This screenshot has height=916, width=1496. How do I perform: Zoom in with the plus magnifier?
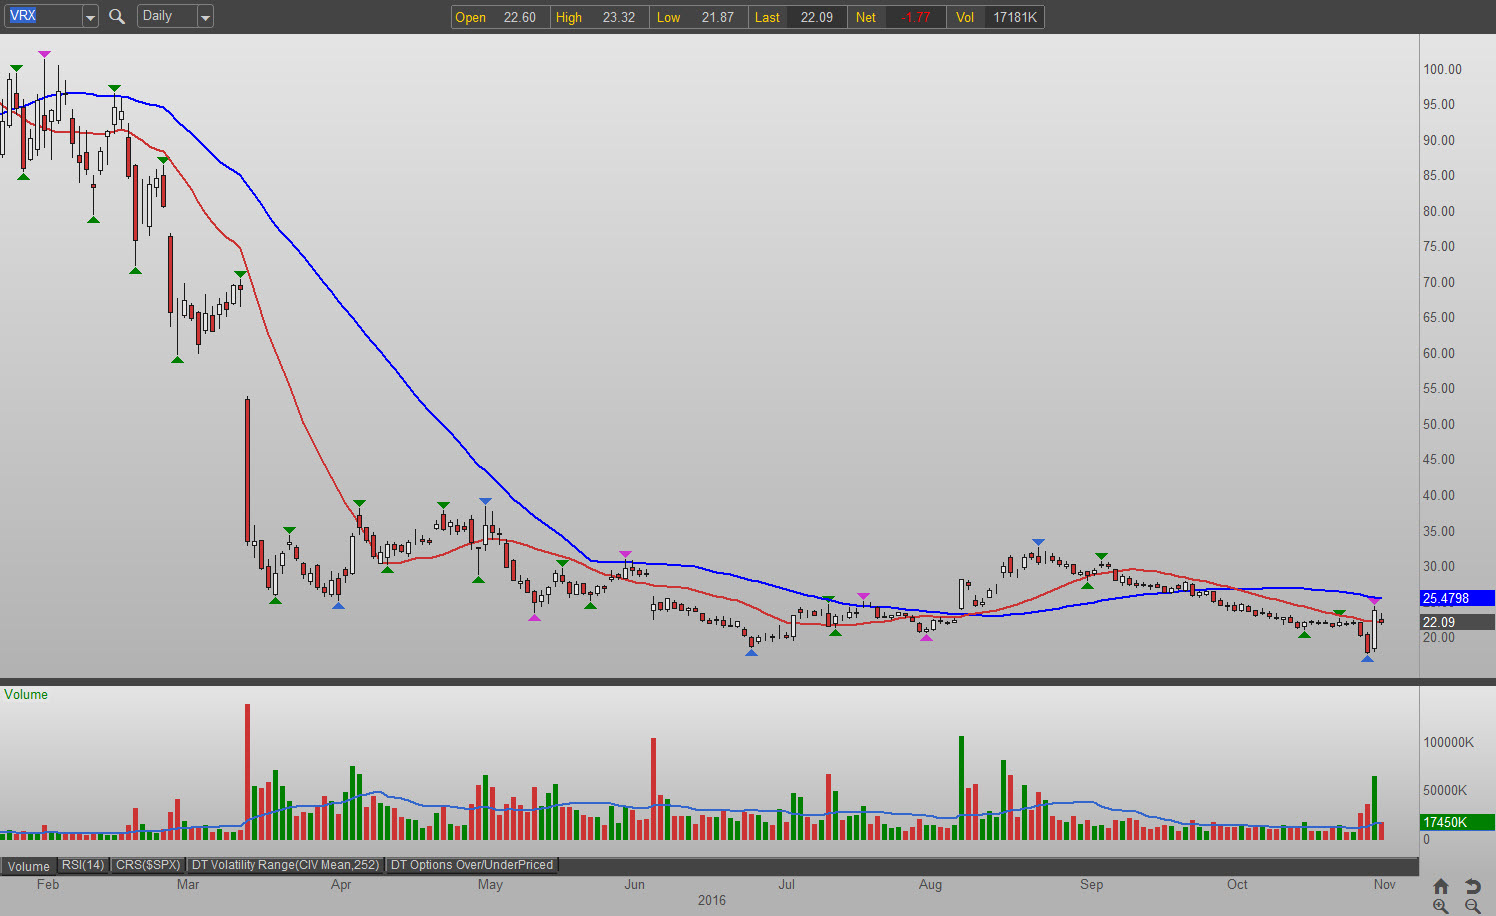click(x=1441, y=906)
